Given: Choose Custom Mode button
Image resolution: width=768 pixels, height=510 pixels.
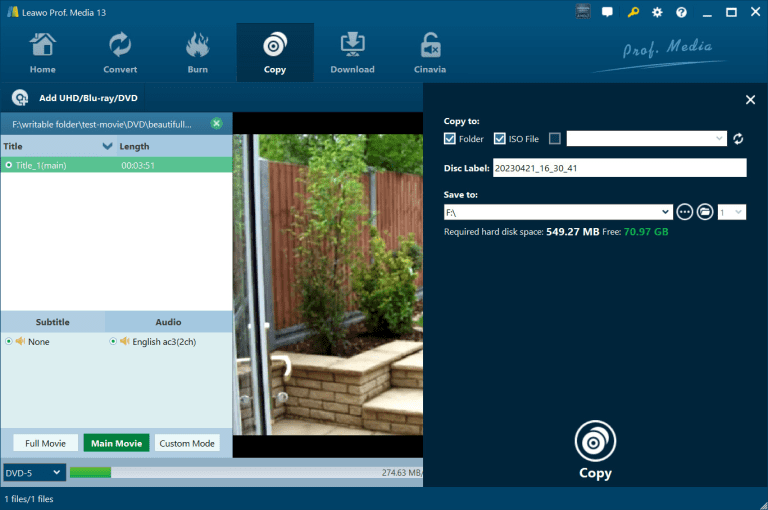Looking at the screenshot, I should (187, 443).
